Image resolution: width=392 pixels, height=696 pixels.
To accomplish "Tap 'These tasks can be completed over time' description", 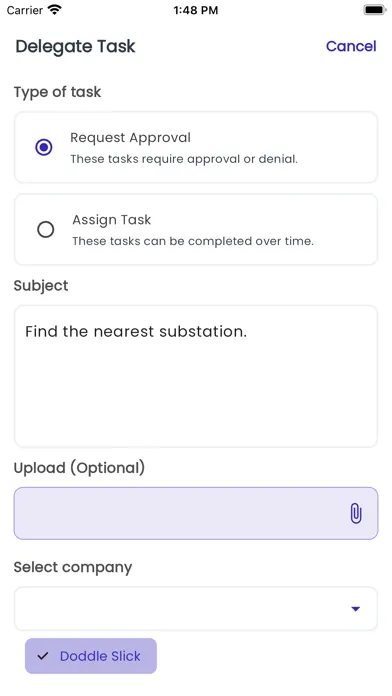I will (193, 241).
